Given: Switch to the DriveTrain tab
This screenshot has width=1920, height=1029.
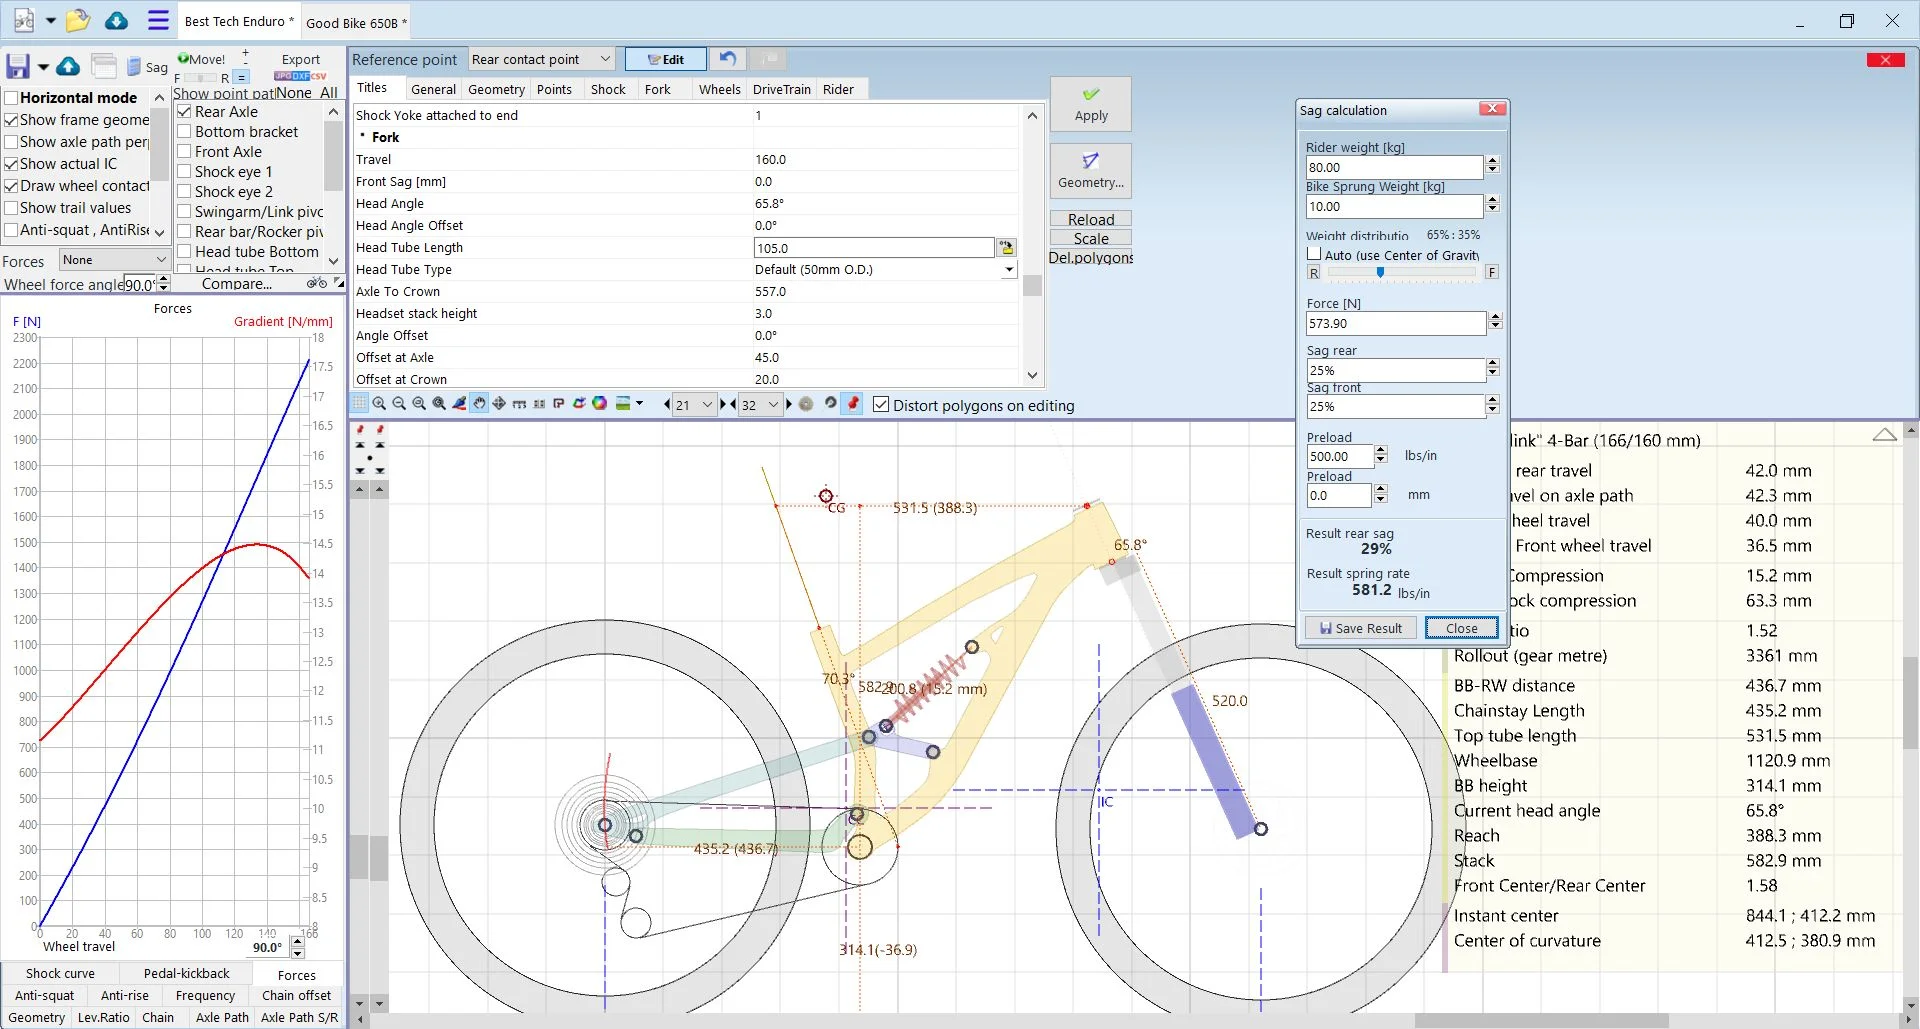Looking at the screenshot, I should coord(781,89).
